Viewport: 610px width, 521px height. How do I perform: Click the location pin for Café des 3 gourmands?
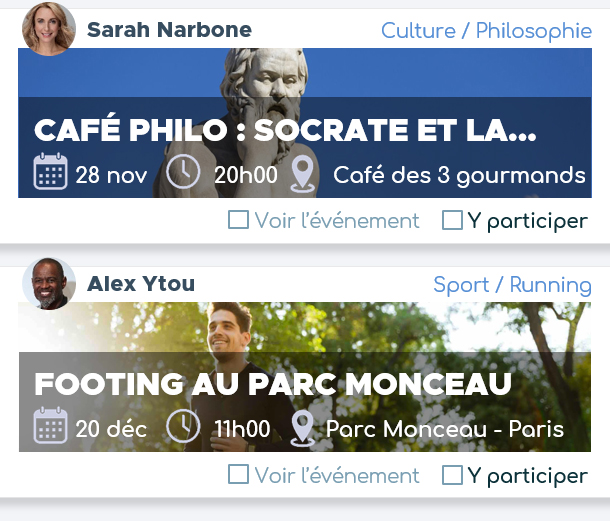coord(304,175)
